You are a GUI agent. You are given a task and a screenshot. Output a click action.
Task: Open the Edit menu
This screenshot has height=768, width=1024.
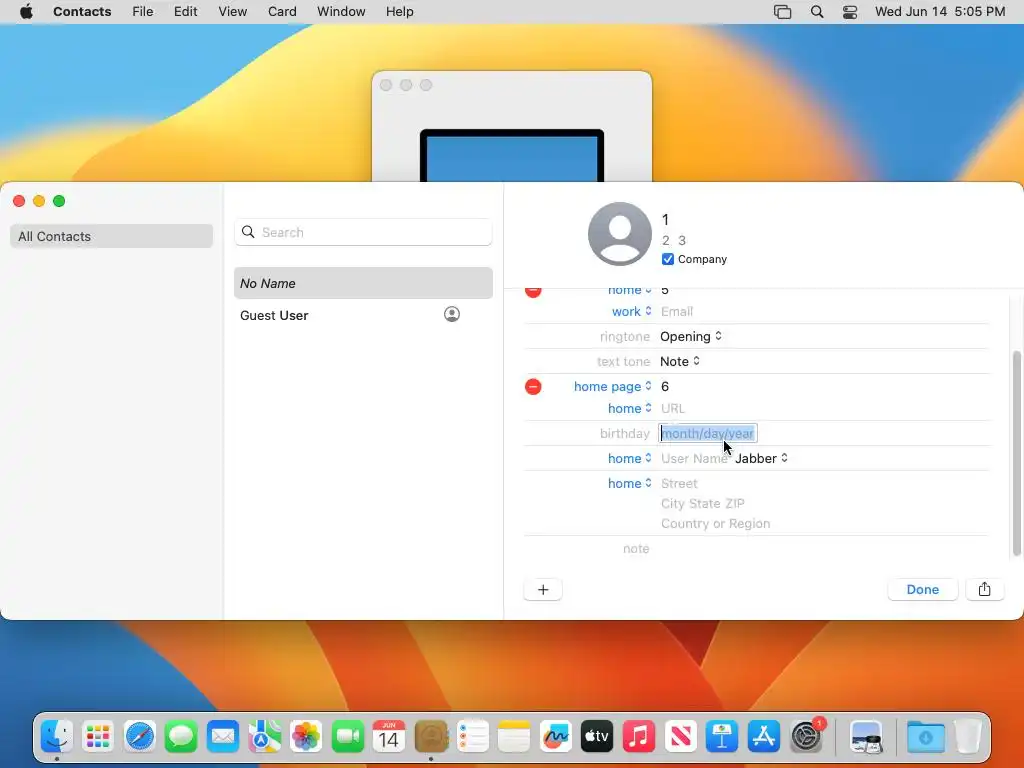point(185,12)
